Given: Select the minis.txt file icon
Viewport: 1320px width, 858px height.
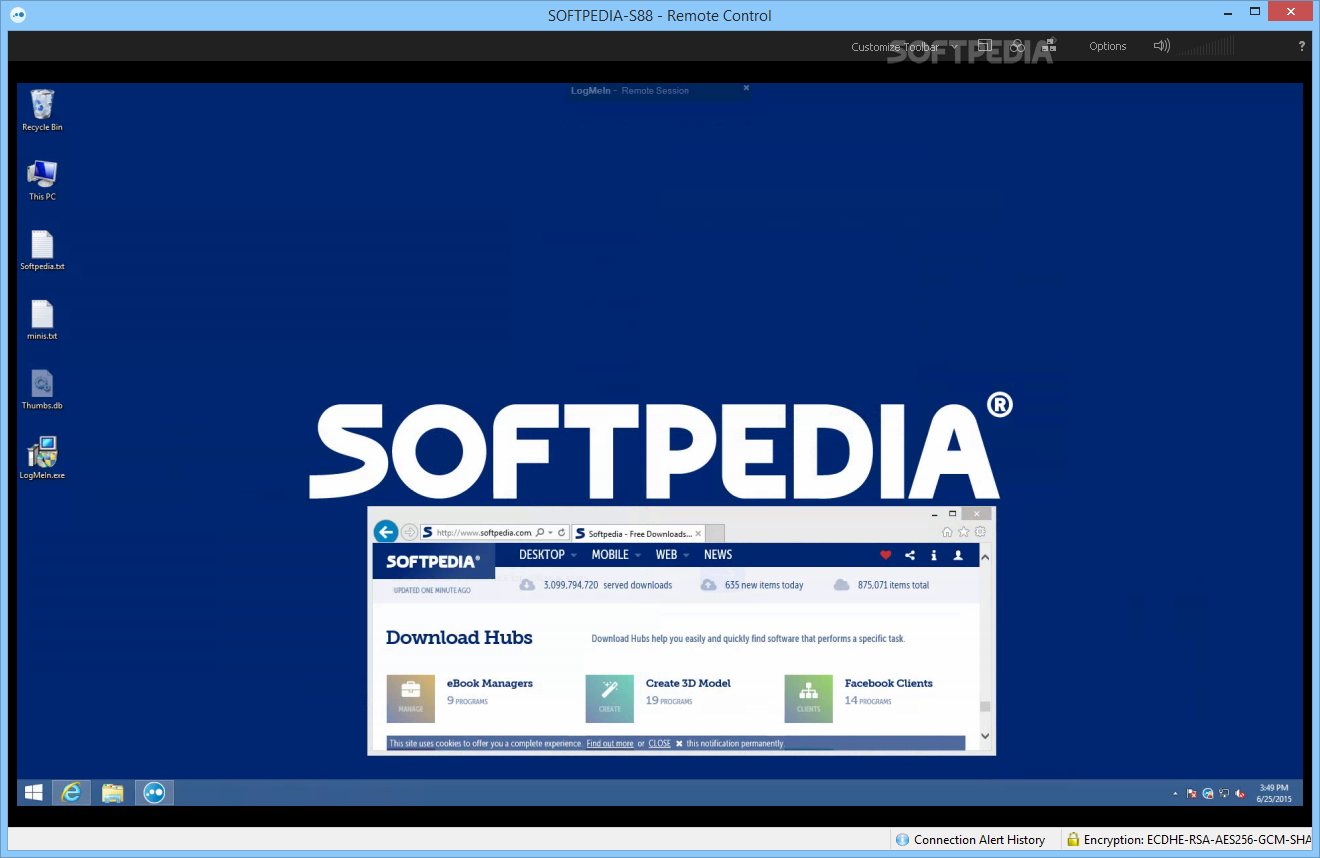Looking at the screenshot, I should point(42,320).
